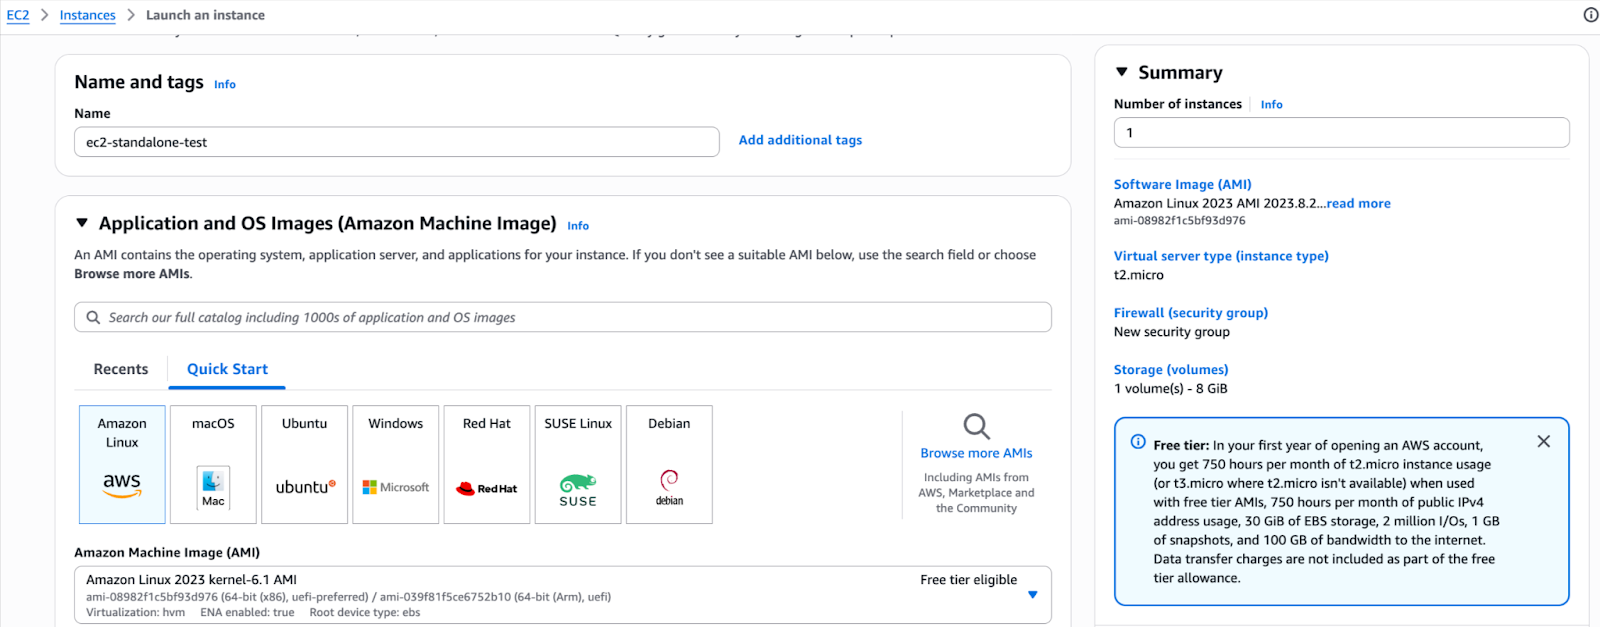The width and height of the screenshot is (1600, 627).
Task: Click the Amazon Linux 2023 kernel-6.1 AMI title
Action: [x=191, y=580]
